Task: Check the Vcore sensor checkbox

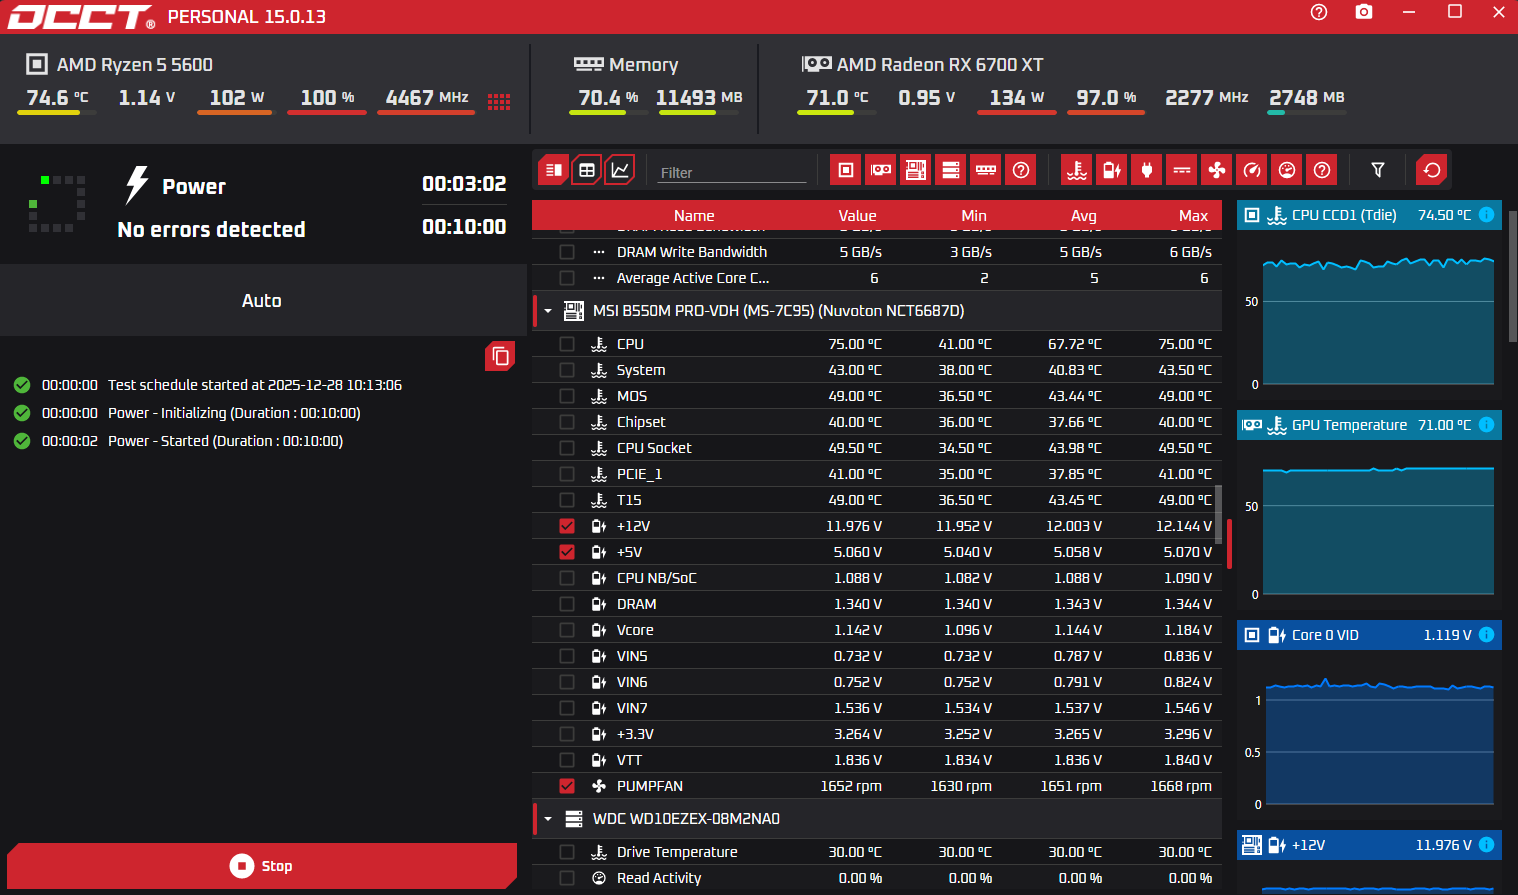Action: pos(567,630)
